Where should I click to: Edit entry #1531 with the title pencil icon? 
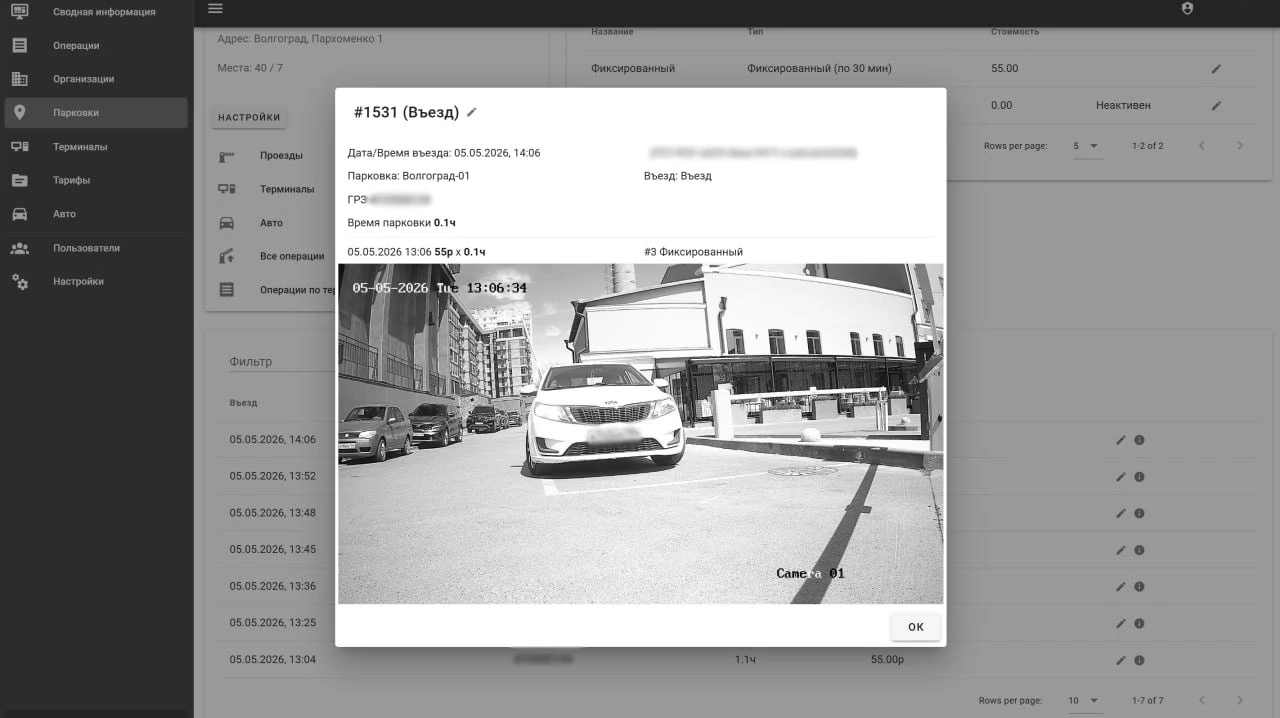(x=472, y=112)
